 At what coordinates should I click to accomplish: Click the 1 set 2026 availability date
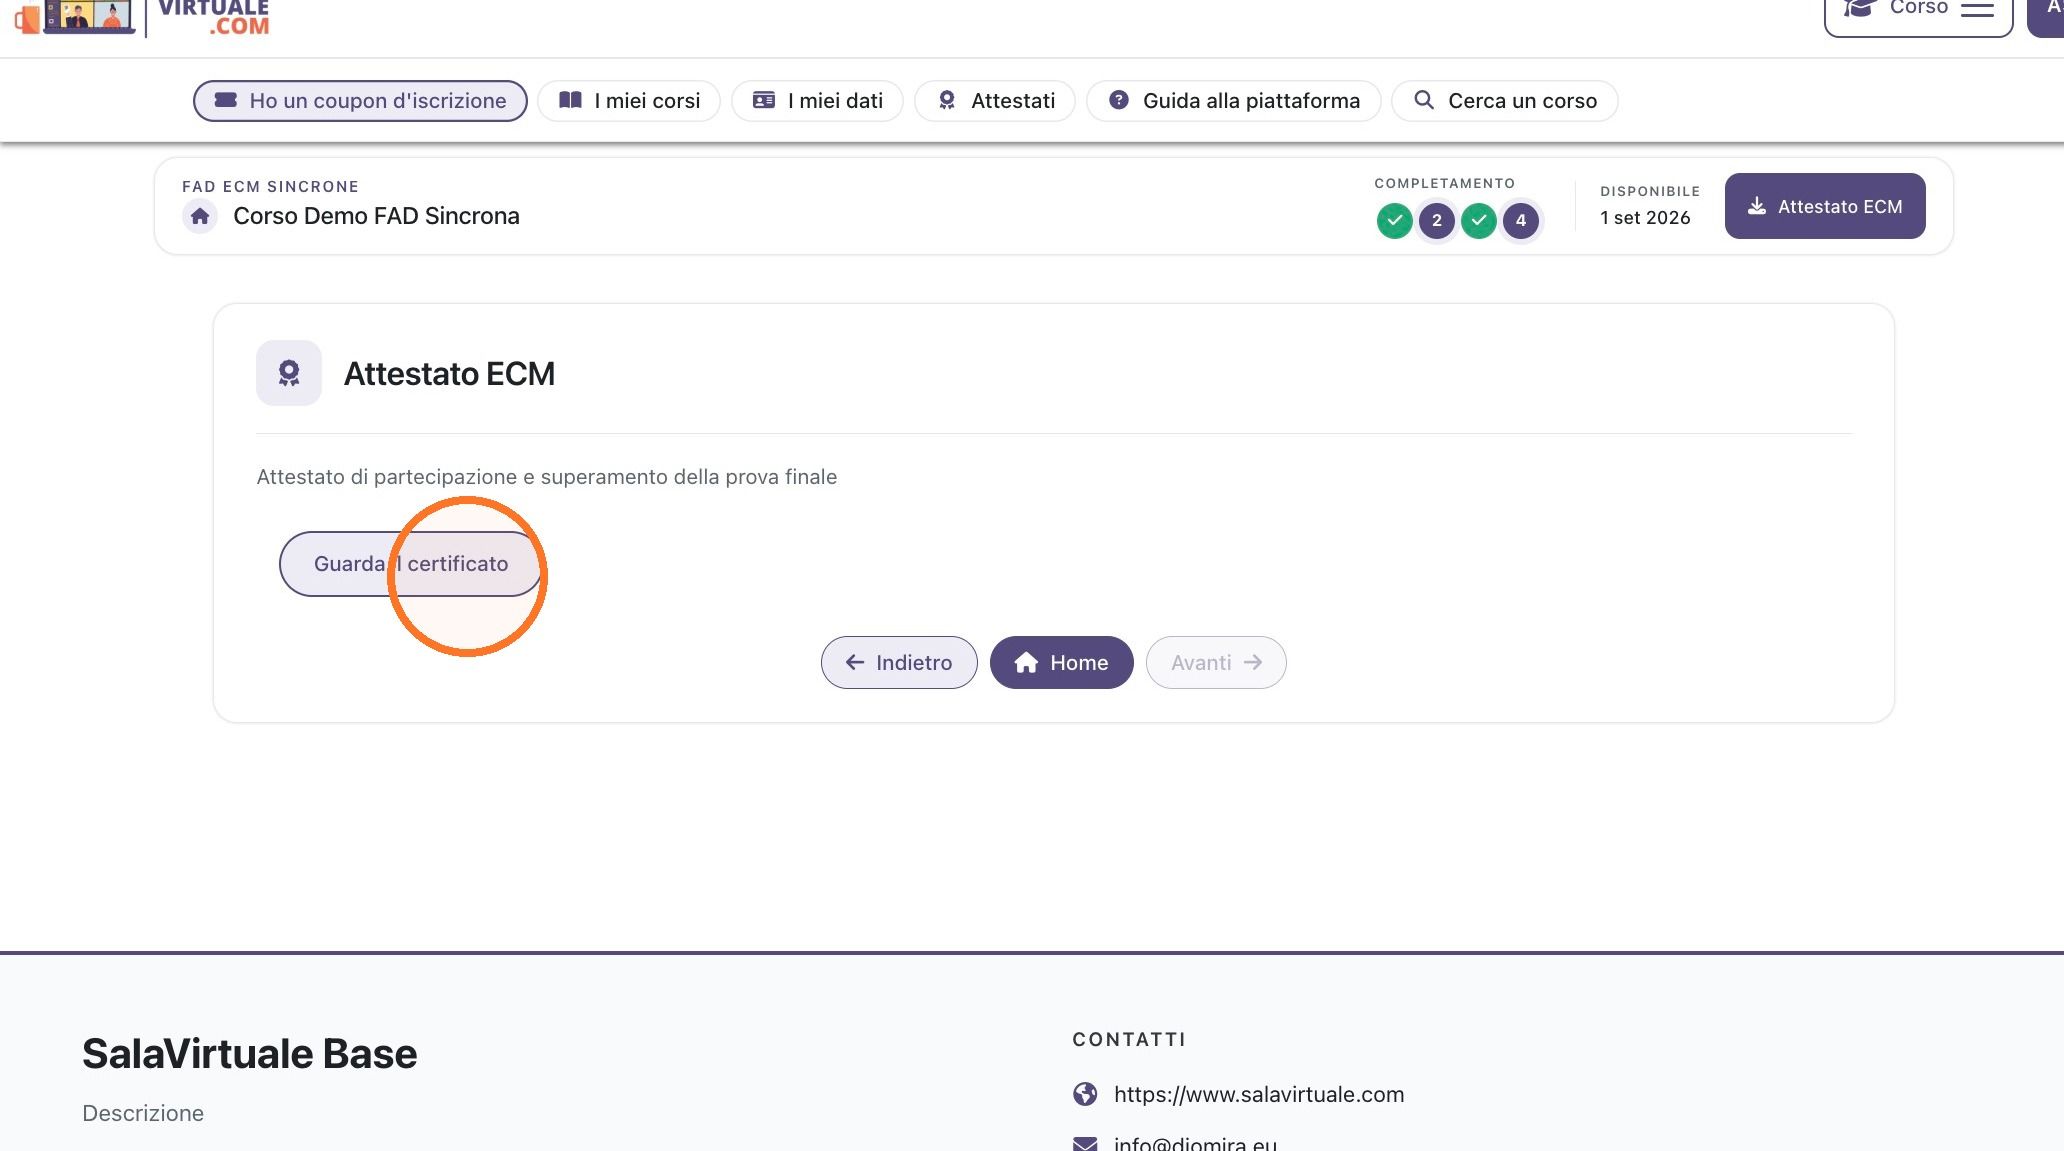point(1645,218)
